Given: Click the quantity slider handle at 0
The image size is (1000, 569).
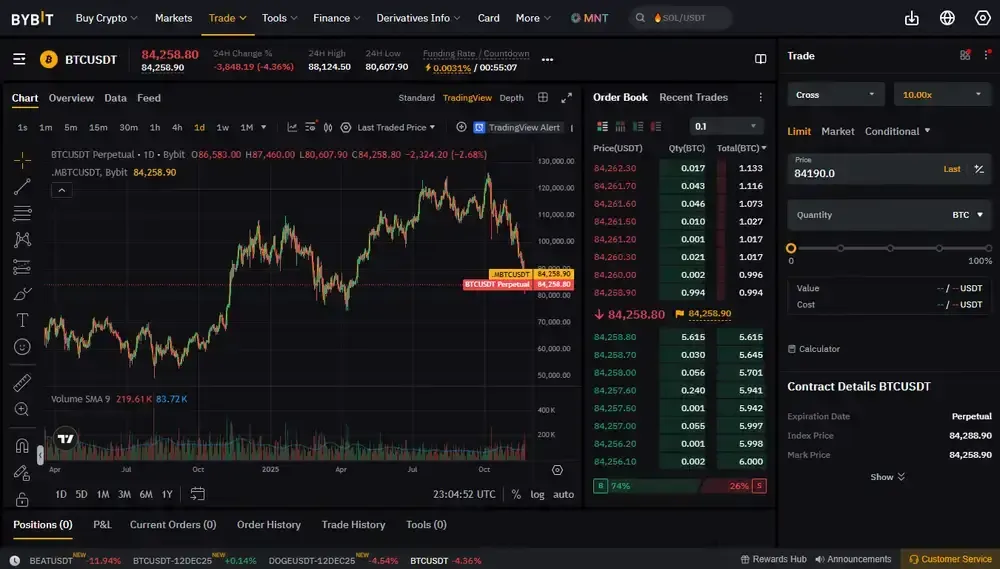Looking at the screenshot, I should (x=791, y=248).
